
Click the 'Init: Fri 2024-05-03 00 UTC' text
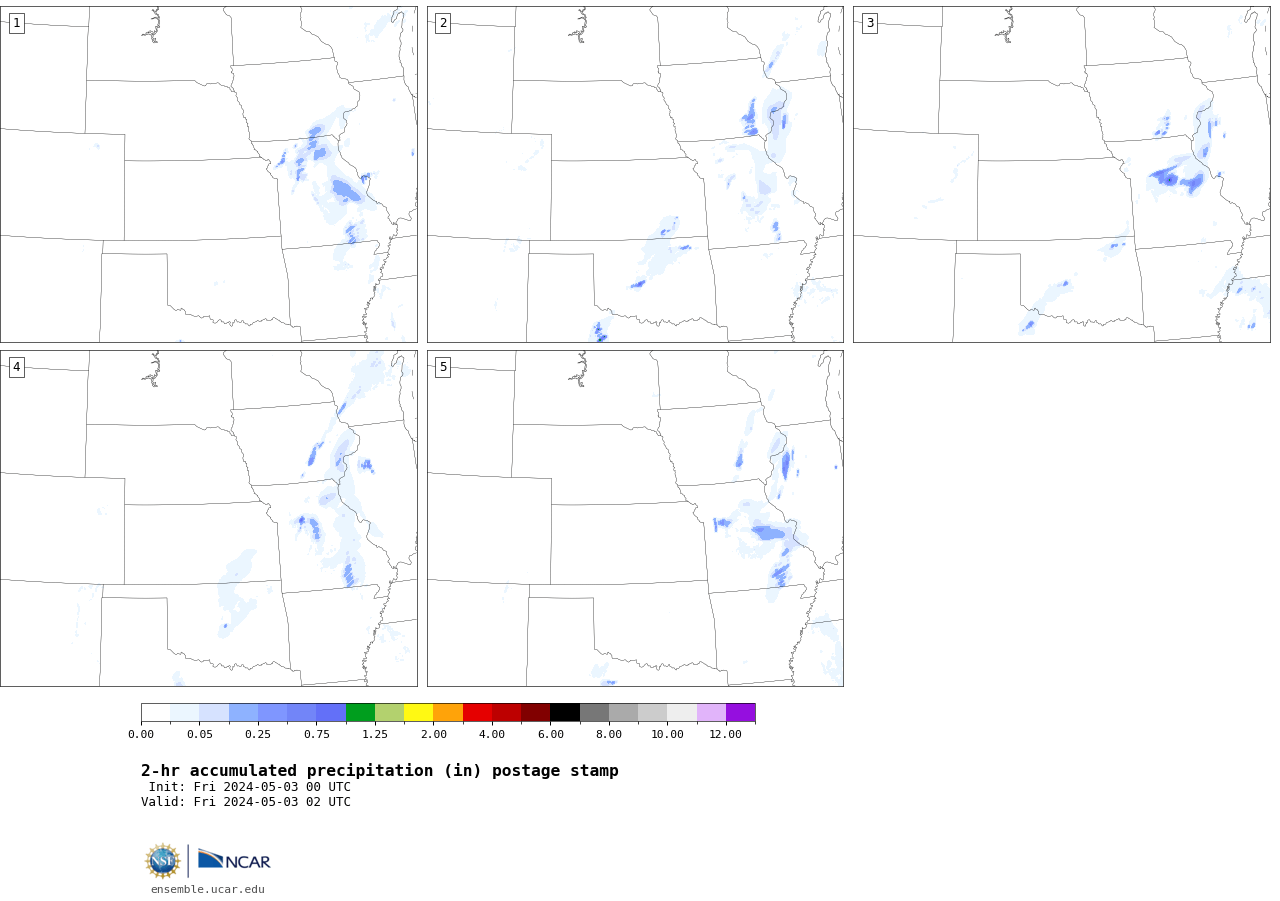click(x=250, y=787)
